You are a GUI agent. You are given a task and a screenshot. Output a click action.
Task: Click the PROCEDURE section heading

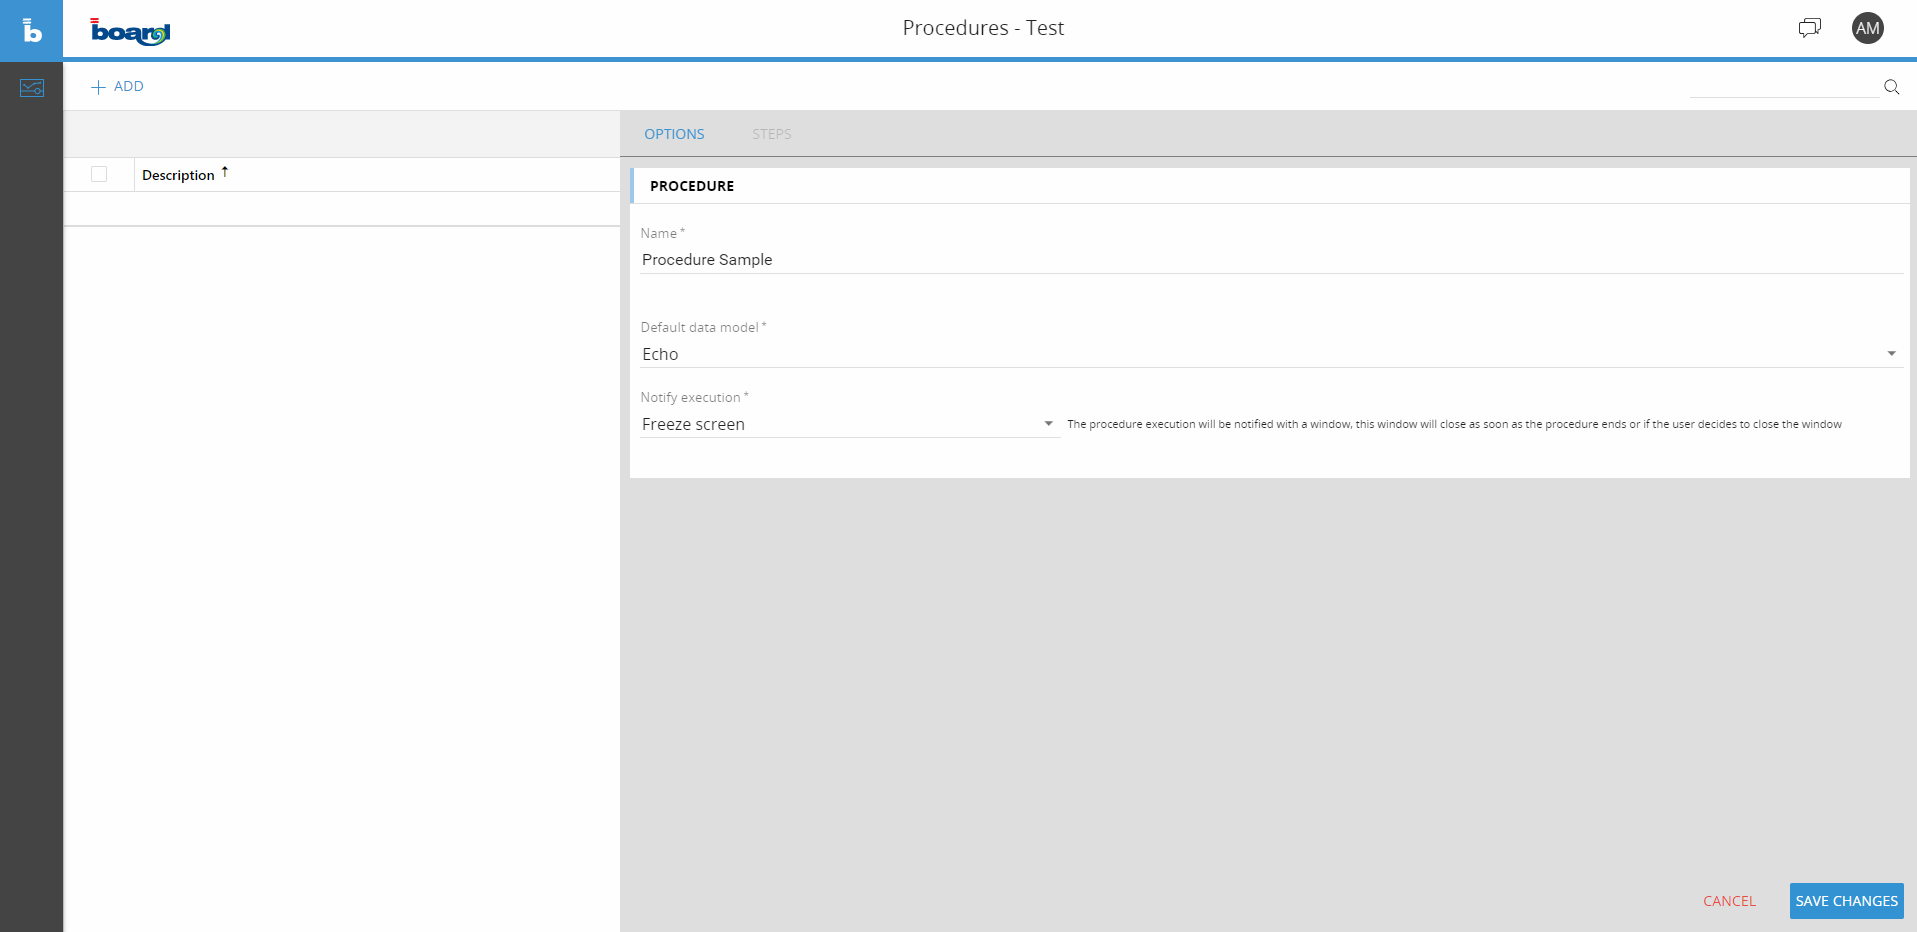tap(692, 186)
